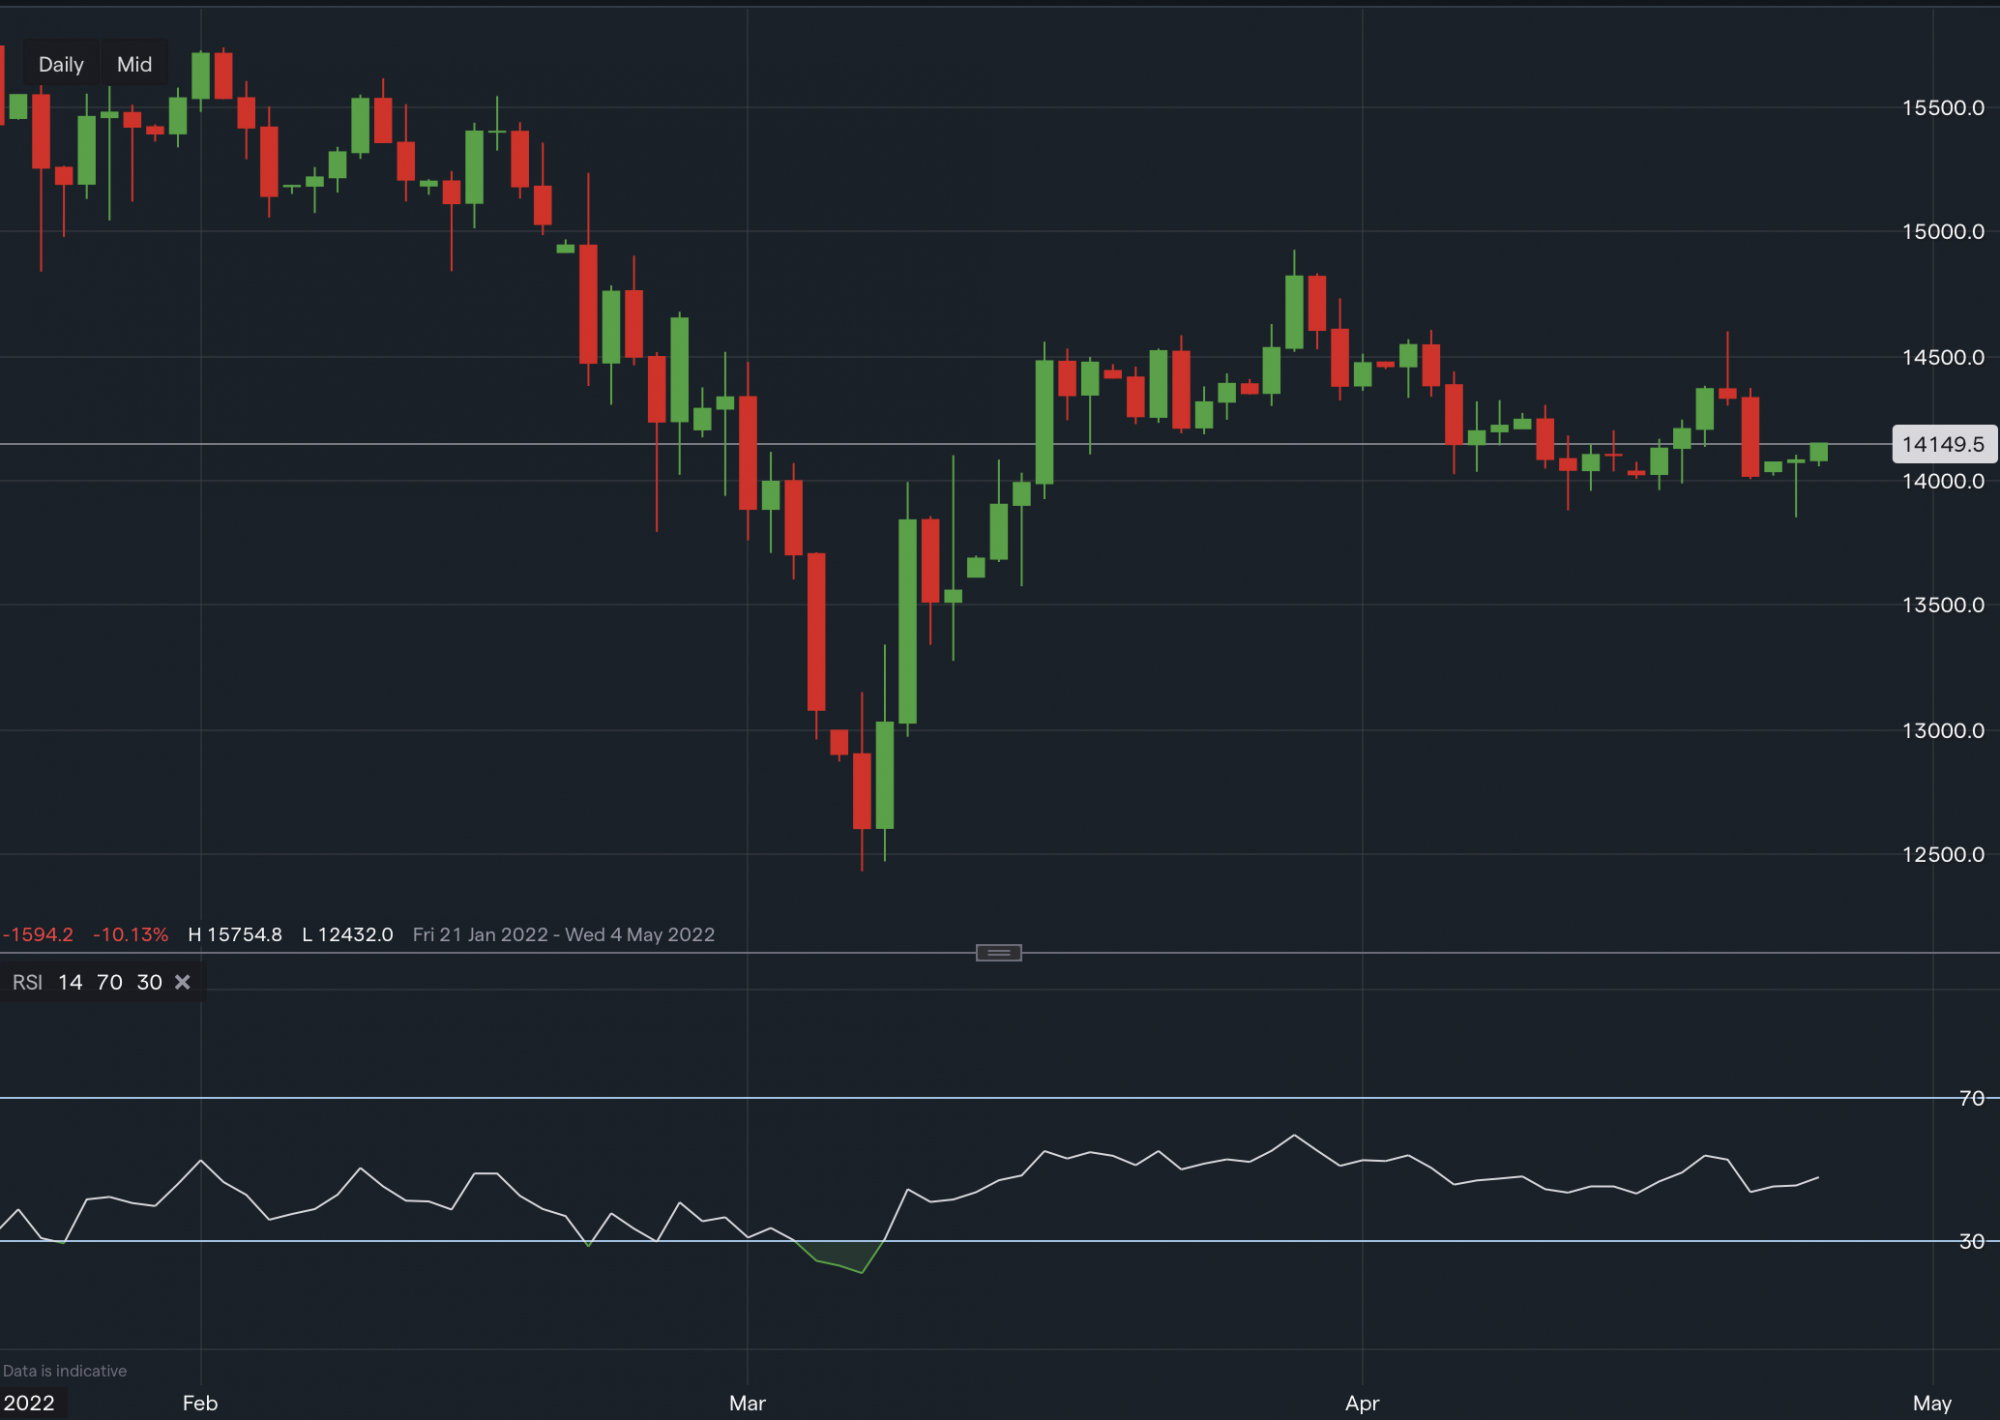
Task: Click the Feb label on the time axis
Action: point(200,1403)
